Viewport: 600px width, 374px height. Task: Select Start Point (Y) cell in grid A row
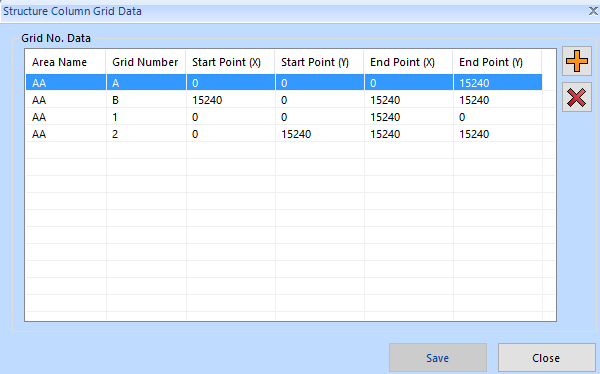click(320, 83)
